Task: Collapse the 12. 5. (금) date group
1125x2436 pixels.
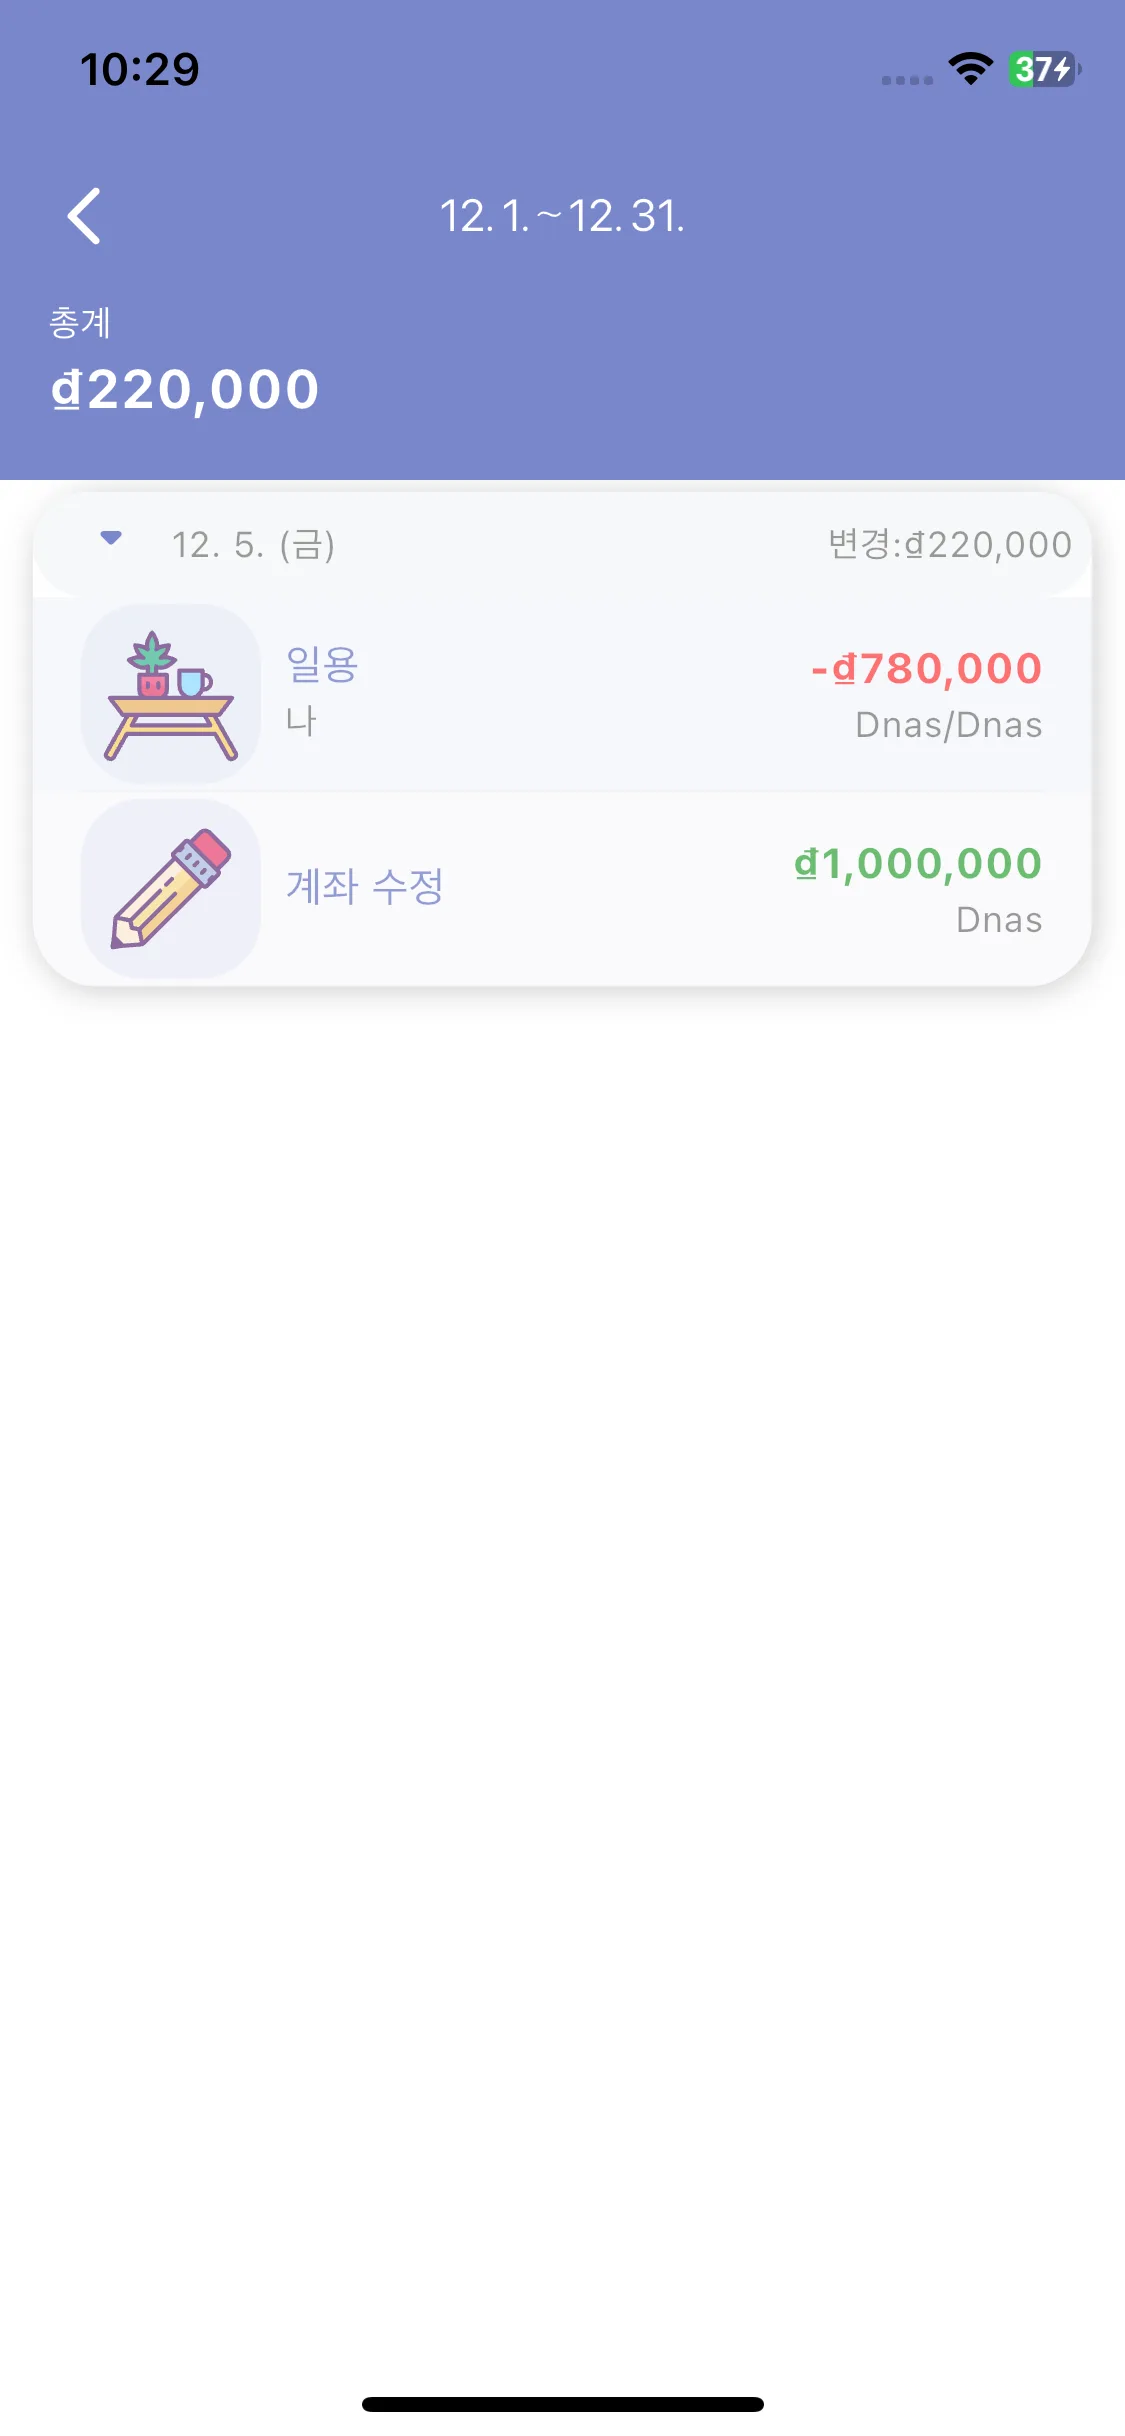Action: 111,539
